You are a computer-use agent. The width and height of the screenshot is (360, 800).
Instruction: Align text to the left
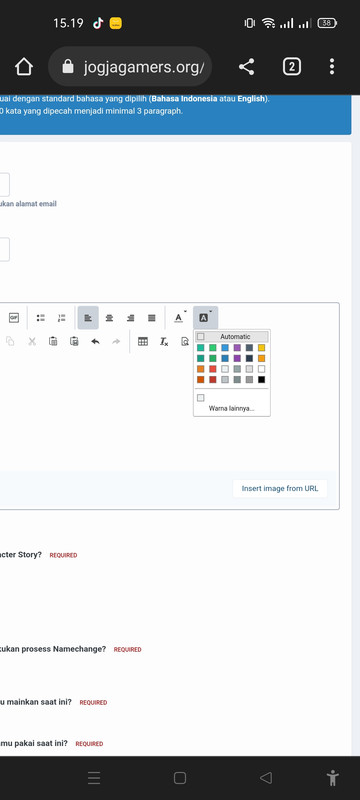point(88,318)
